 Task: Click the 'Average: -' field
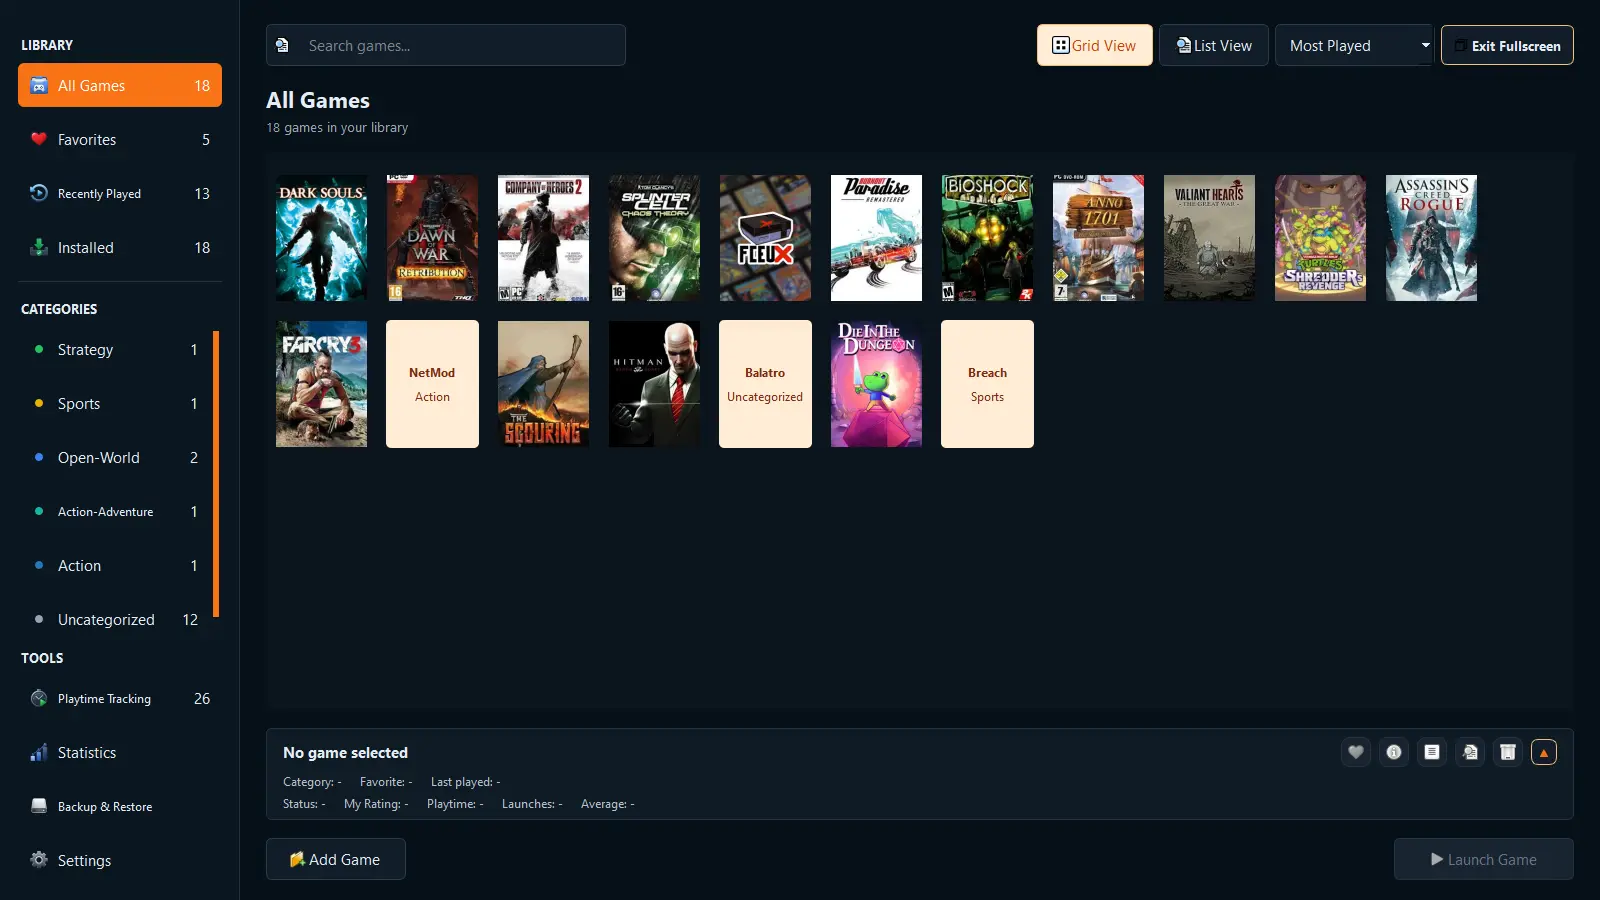tap(607, 804)
